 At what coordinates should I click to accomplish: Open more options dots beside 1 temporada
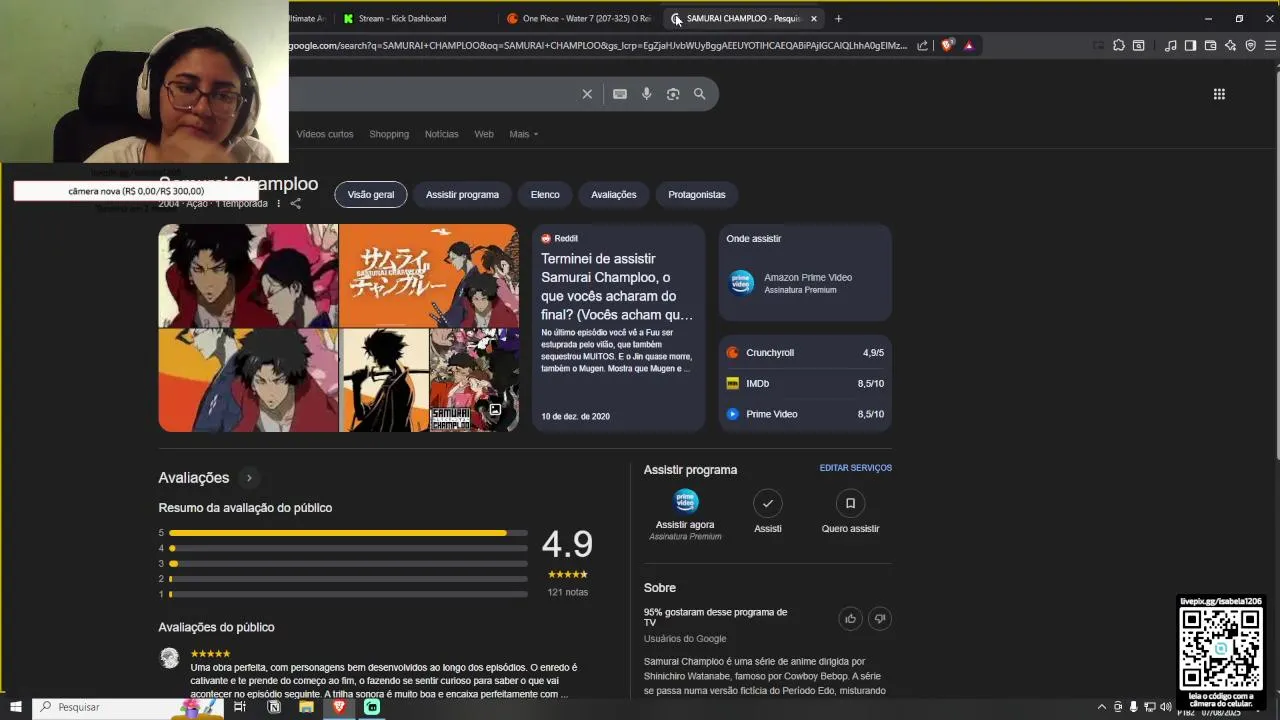279,204
